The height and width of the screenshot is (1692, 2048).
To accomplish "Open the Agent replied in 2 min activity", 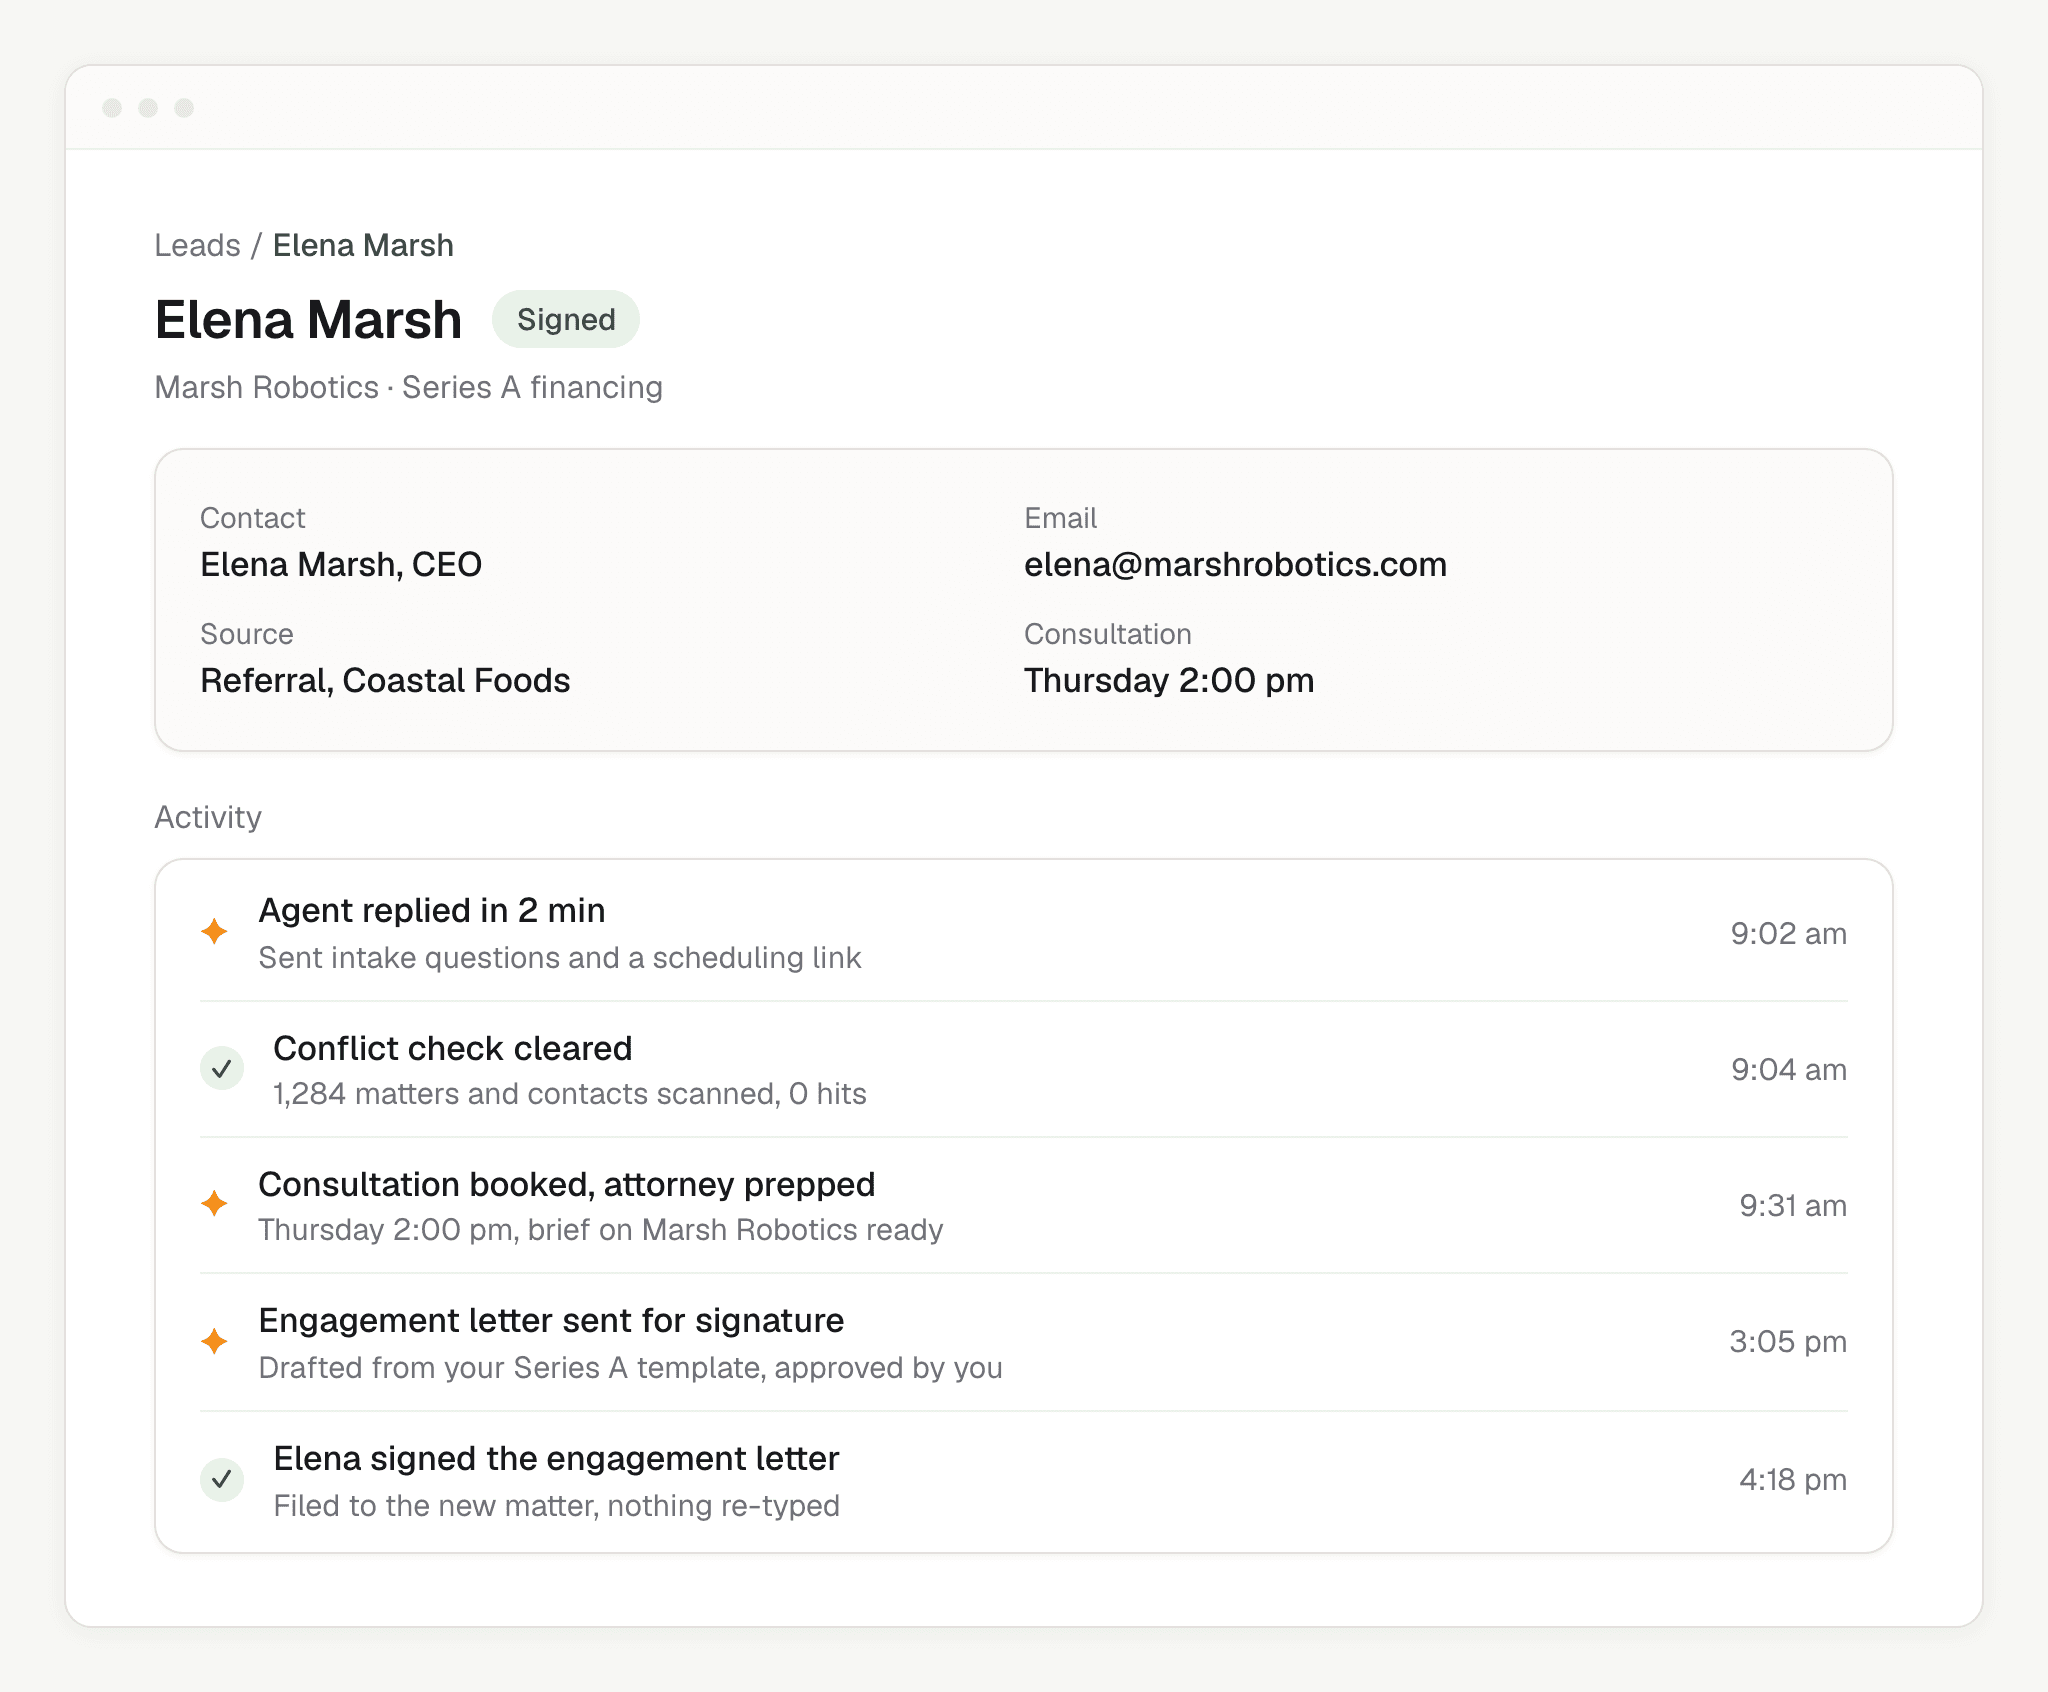I will pos(1023,932).
